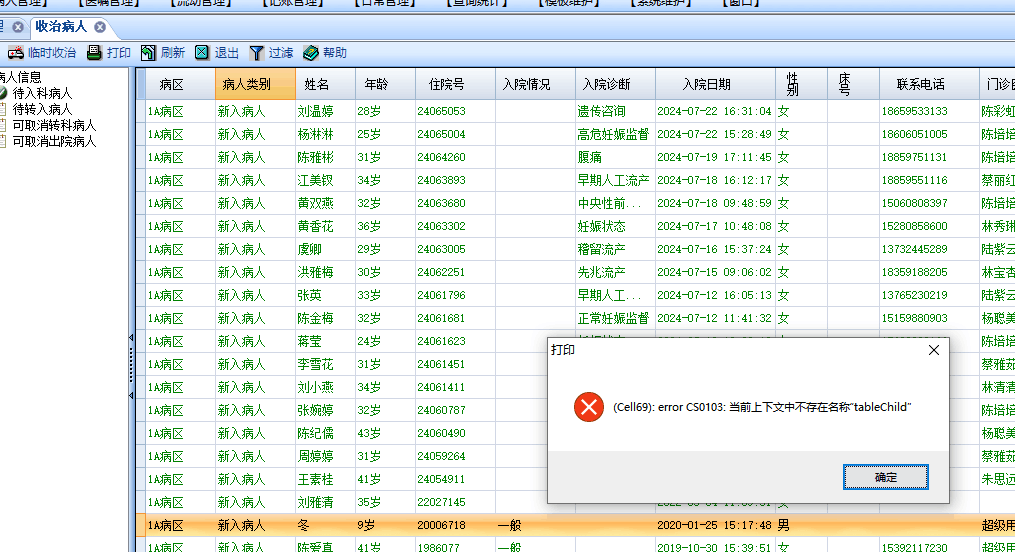1015x552 pixels.
Task: Click the red error icon in dialog
Action: click(x=588, y=407)
